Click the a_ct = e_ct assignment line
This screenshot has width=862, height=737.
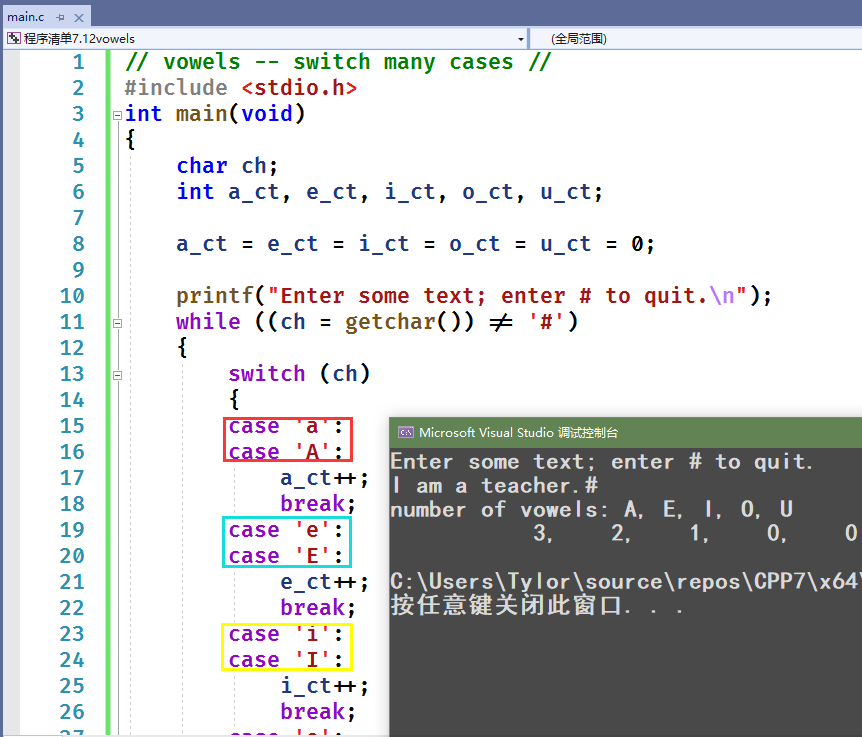tap(415, 244)
